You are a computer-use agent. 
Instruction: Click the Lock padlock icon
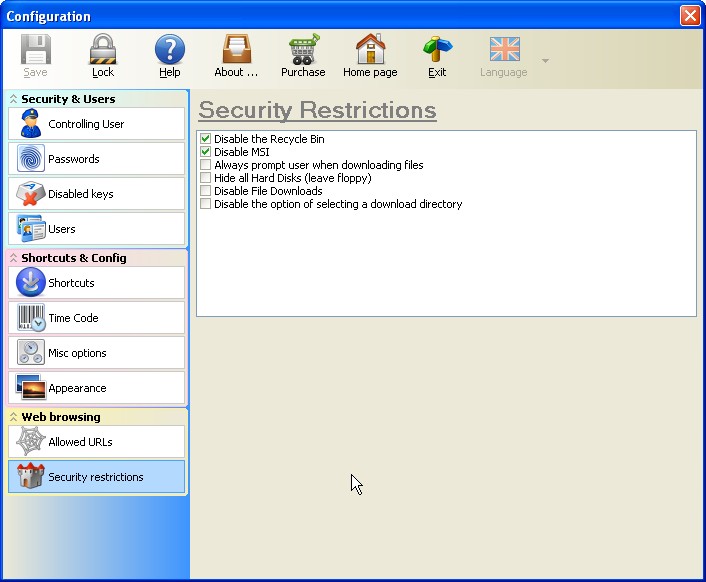(x=103, y=49)
